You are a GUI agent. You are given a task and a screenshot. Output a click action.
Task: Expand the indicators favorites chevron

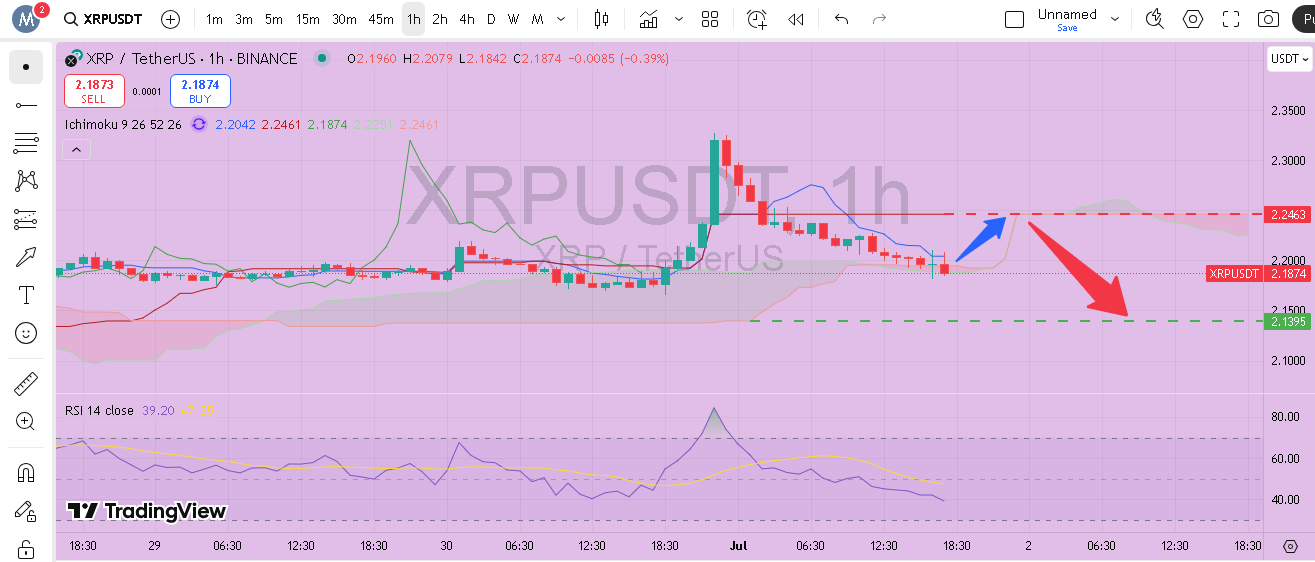(x=680, y=19)
